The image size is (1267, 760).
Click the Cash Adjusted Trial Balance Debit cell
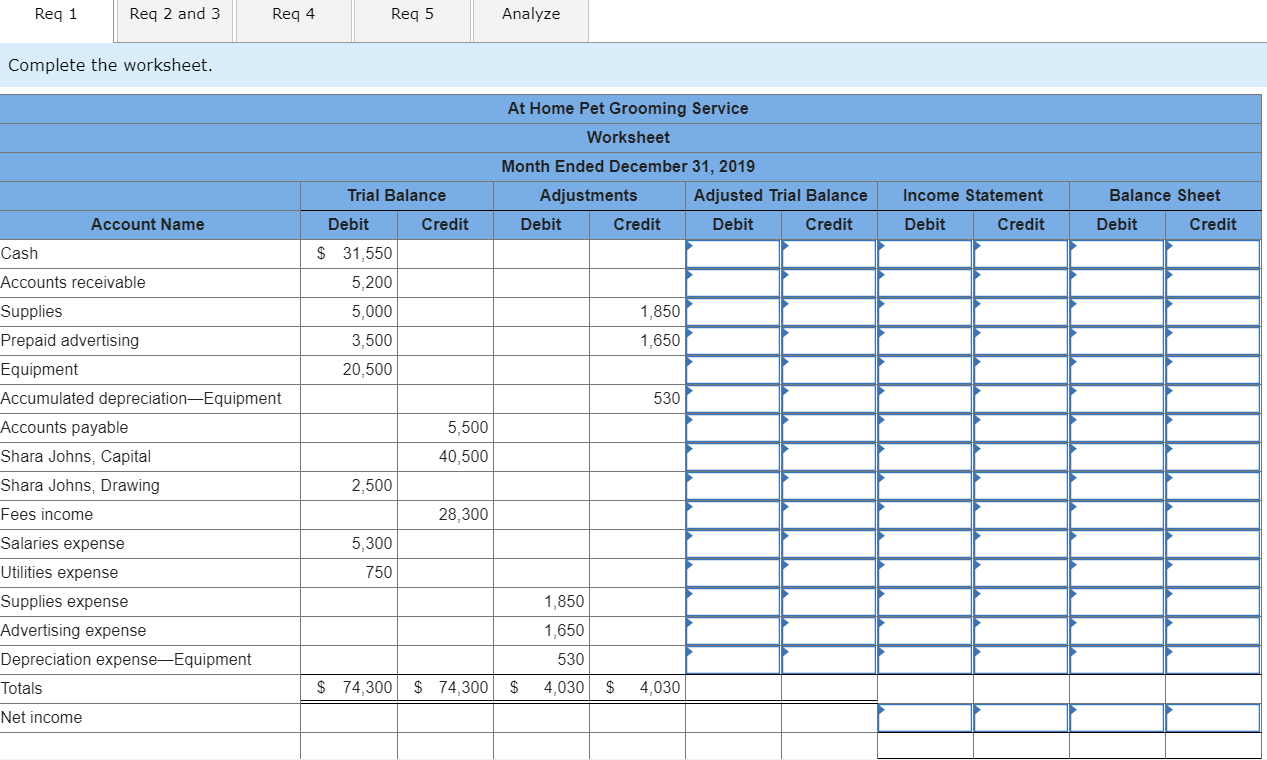732,253
